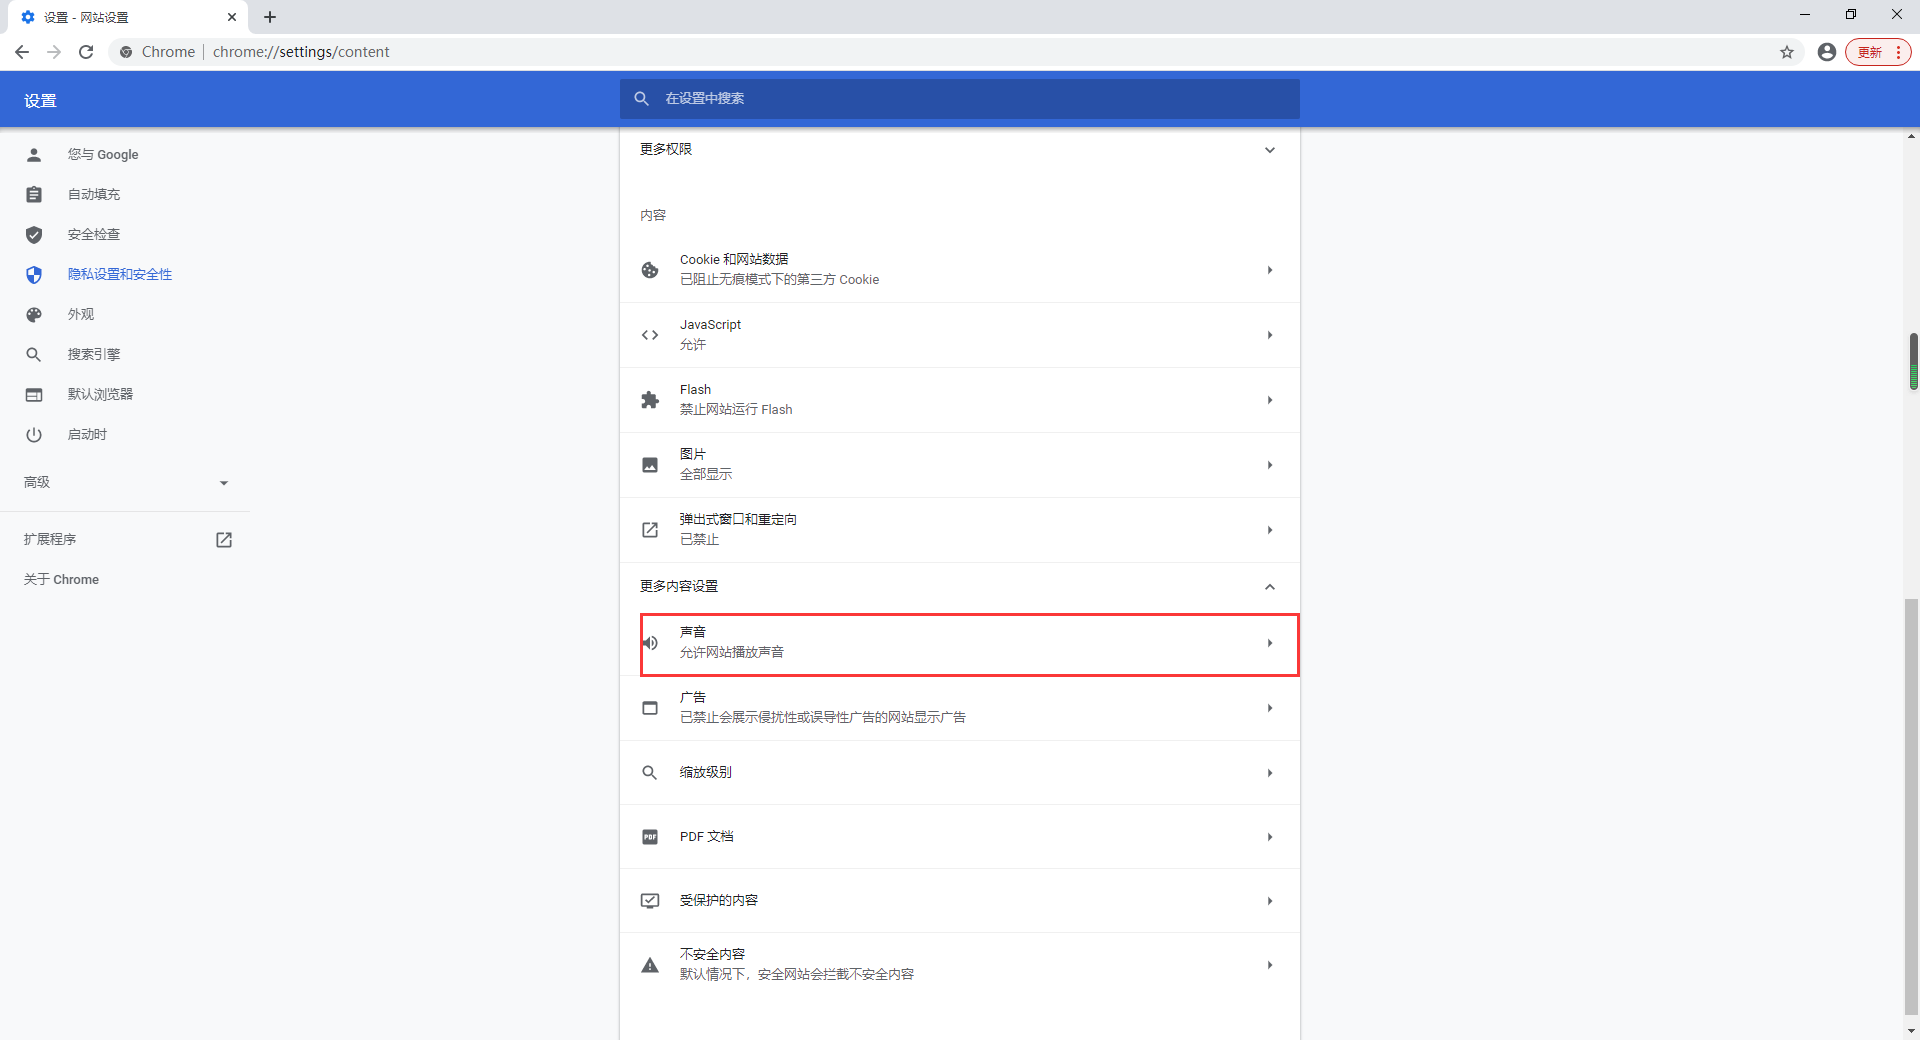Viewport: 1920px width, 1040px height.
Task: Click the address bar URL
Action: point(301,52)
